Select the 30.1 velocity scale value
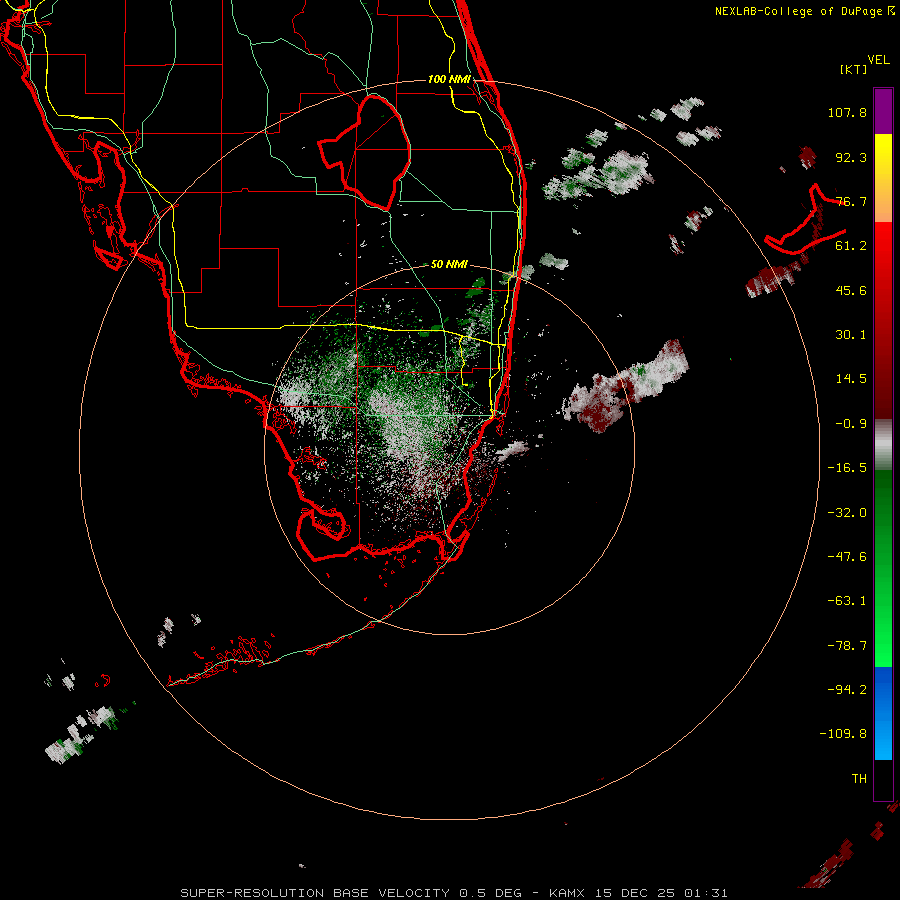The height and width of the screenshot is (900, 900). [x=851, y=335]
